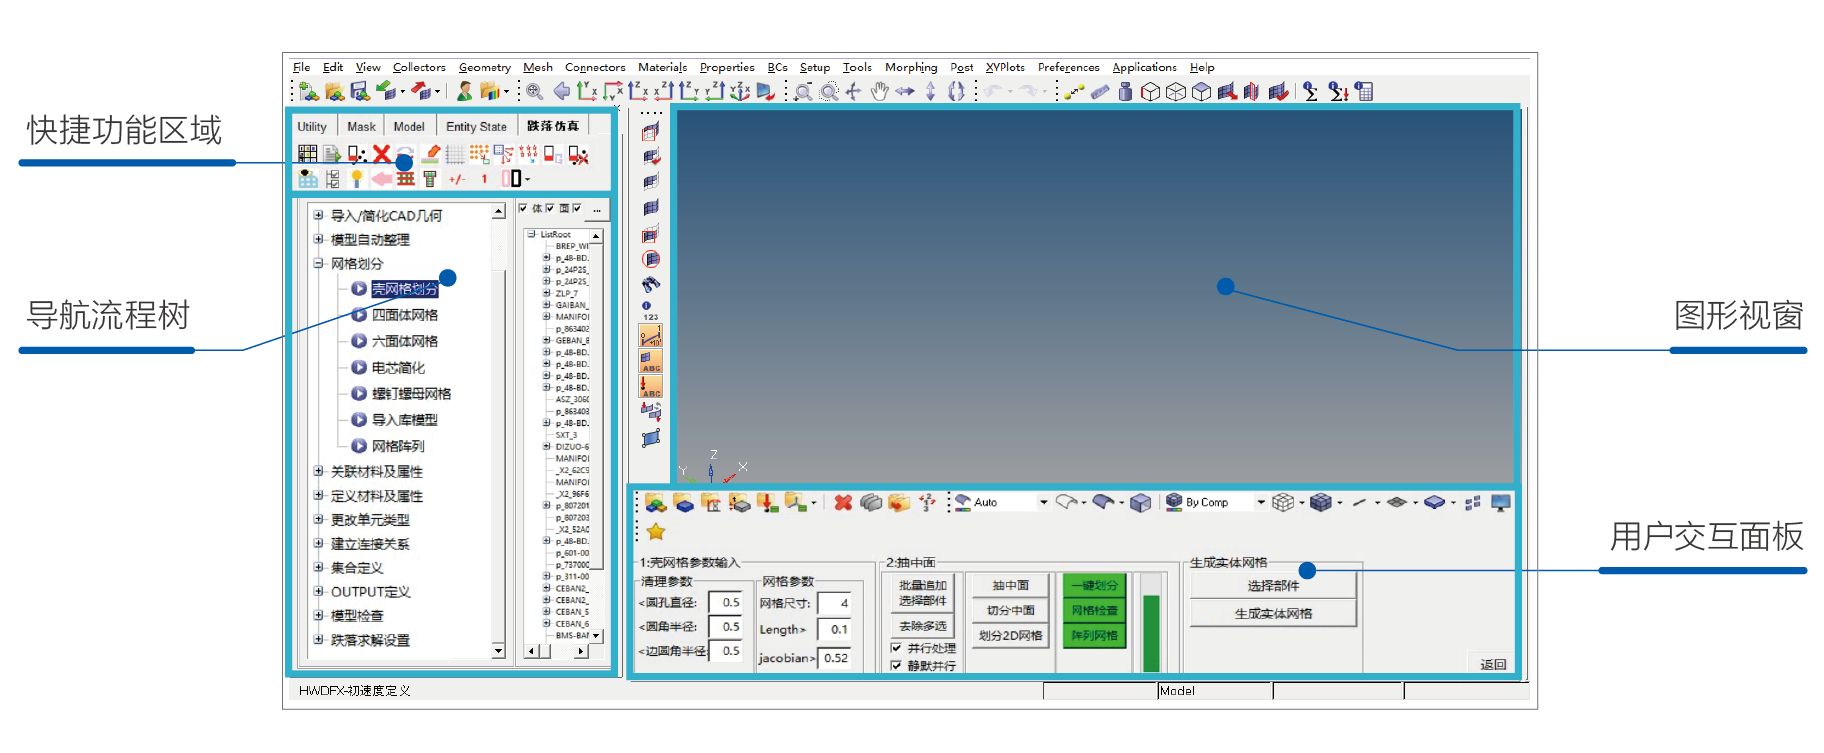
Task: Click the user profile person icon
Action: coord(465,92)
